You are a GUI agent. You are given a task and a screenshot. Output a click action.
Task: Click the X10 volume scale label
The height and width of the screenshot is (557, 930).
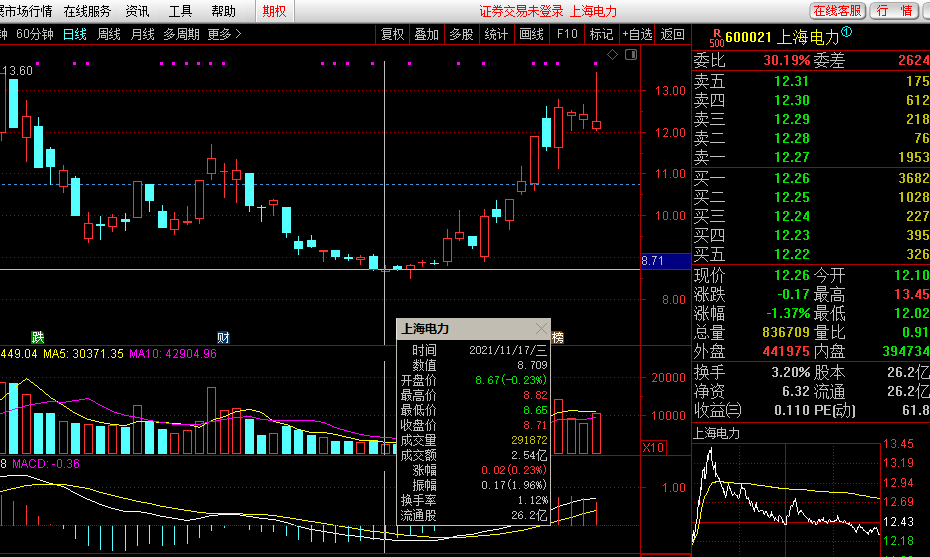[x=654, y=447]
